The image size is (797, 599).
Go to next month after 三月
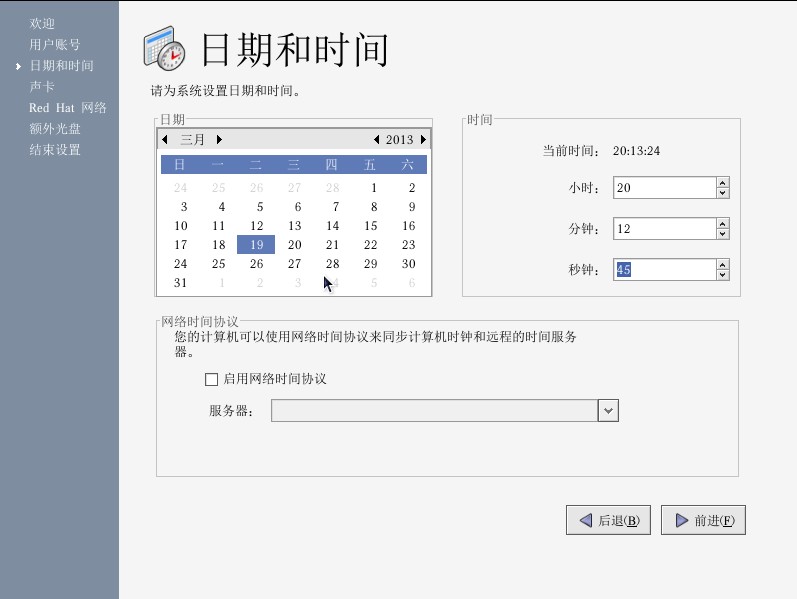[x=219, y=139]
